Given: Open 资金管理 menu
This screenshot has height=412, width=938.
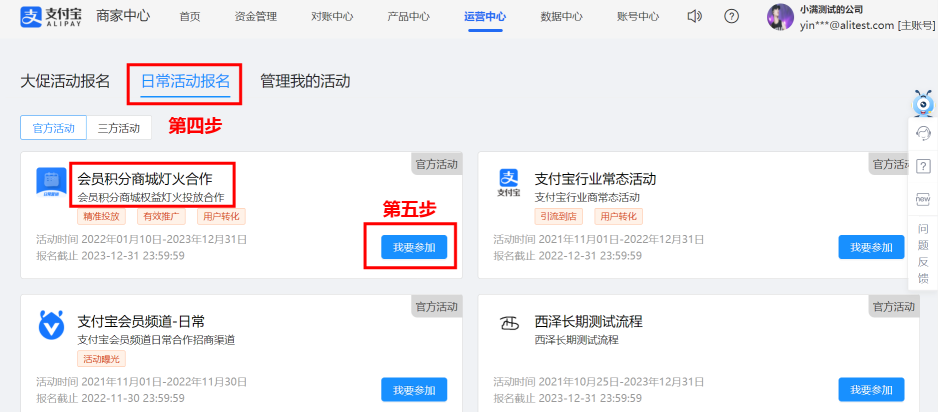Looking at the screenshot, I should click(x=255, y=17).
